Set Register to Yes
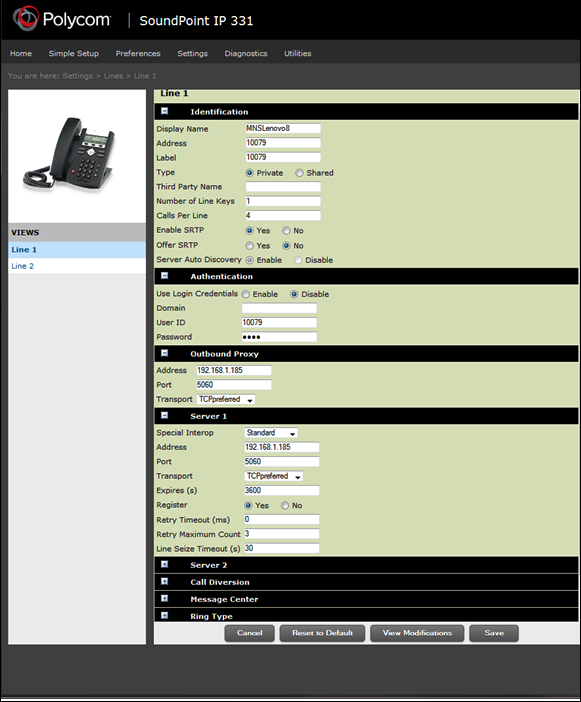Viewport: 581px width, 702px height. pos(248,505)
